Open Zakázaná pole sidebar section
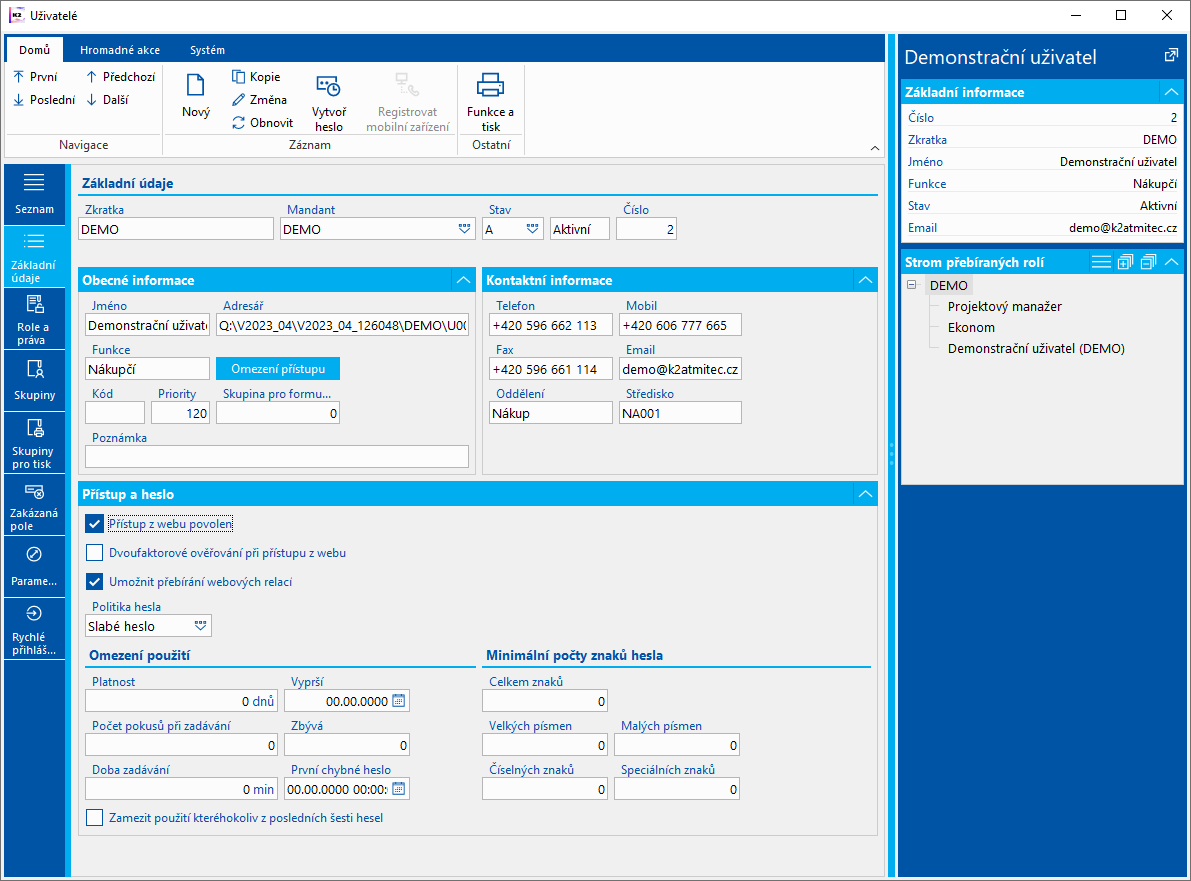The height and width of the screenshot is (881, 1191). click(35, 505)
